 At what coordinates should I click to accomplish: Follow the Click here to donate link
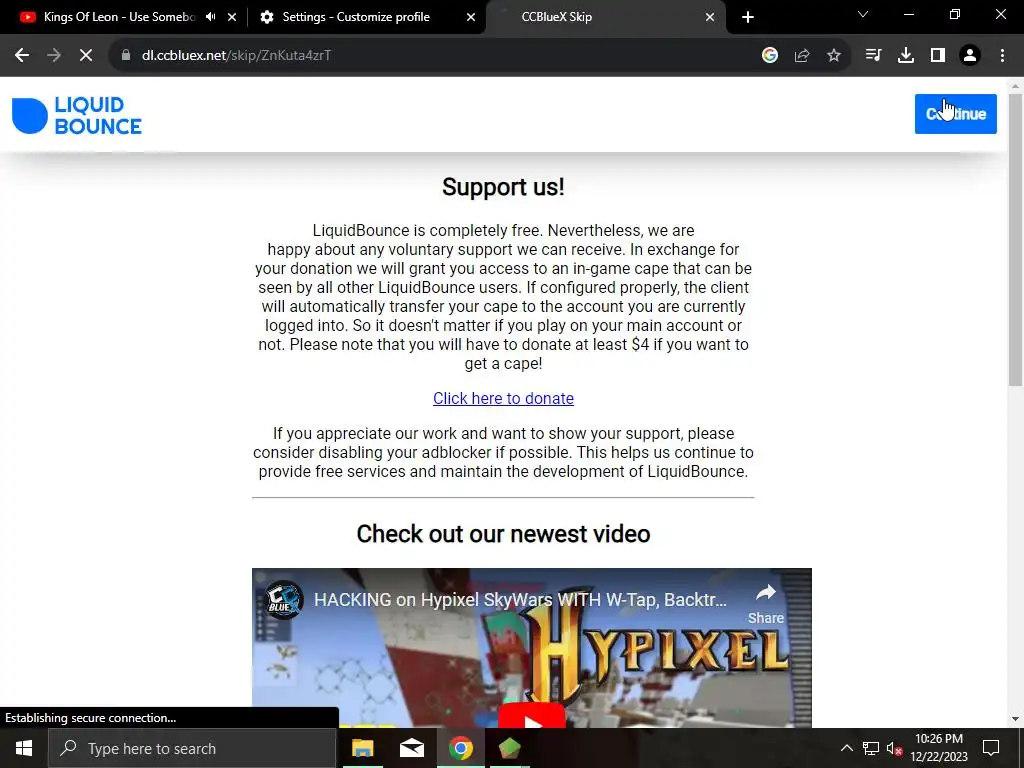click(503, 398)
